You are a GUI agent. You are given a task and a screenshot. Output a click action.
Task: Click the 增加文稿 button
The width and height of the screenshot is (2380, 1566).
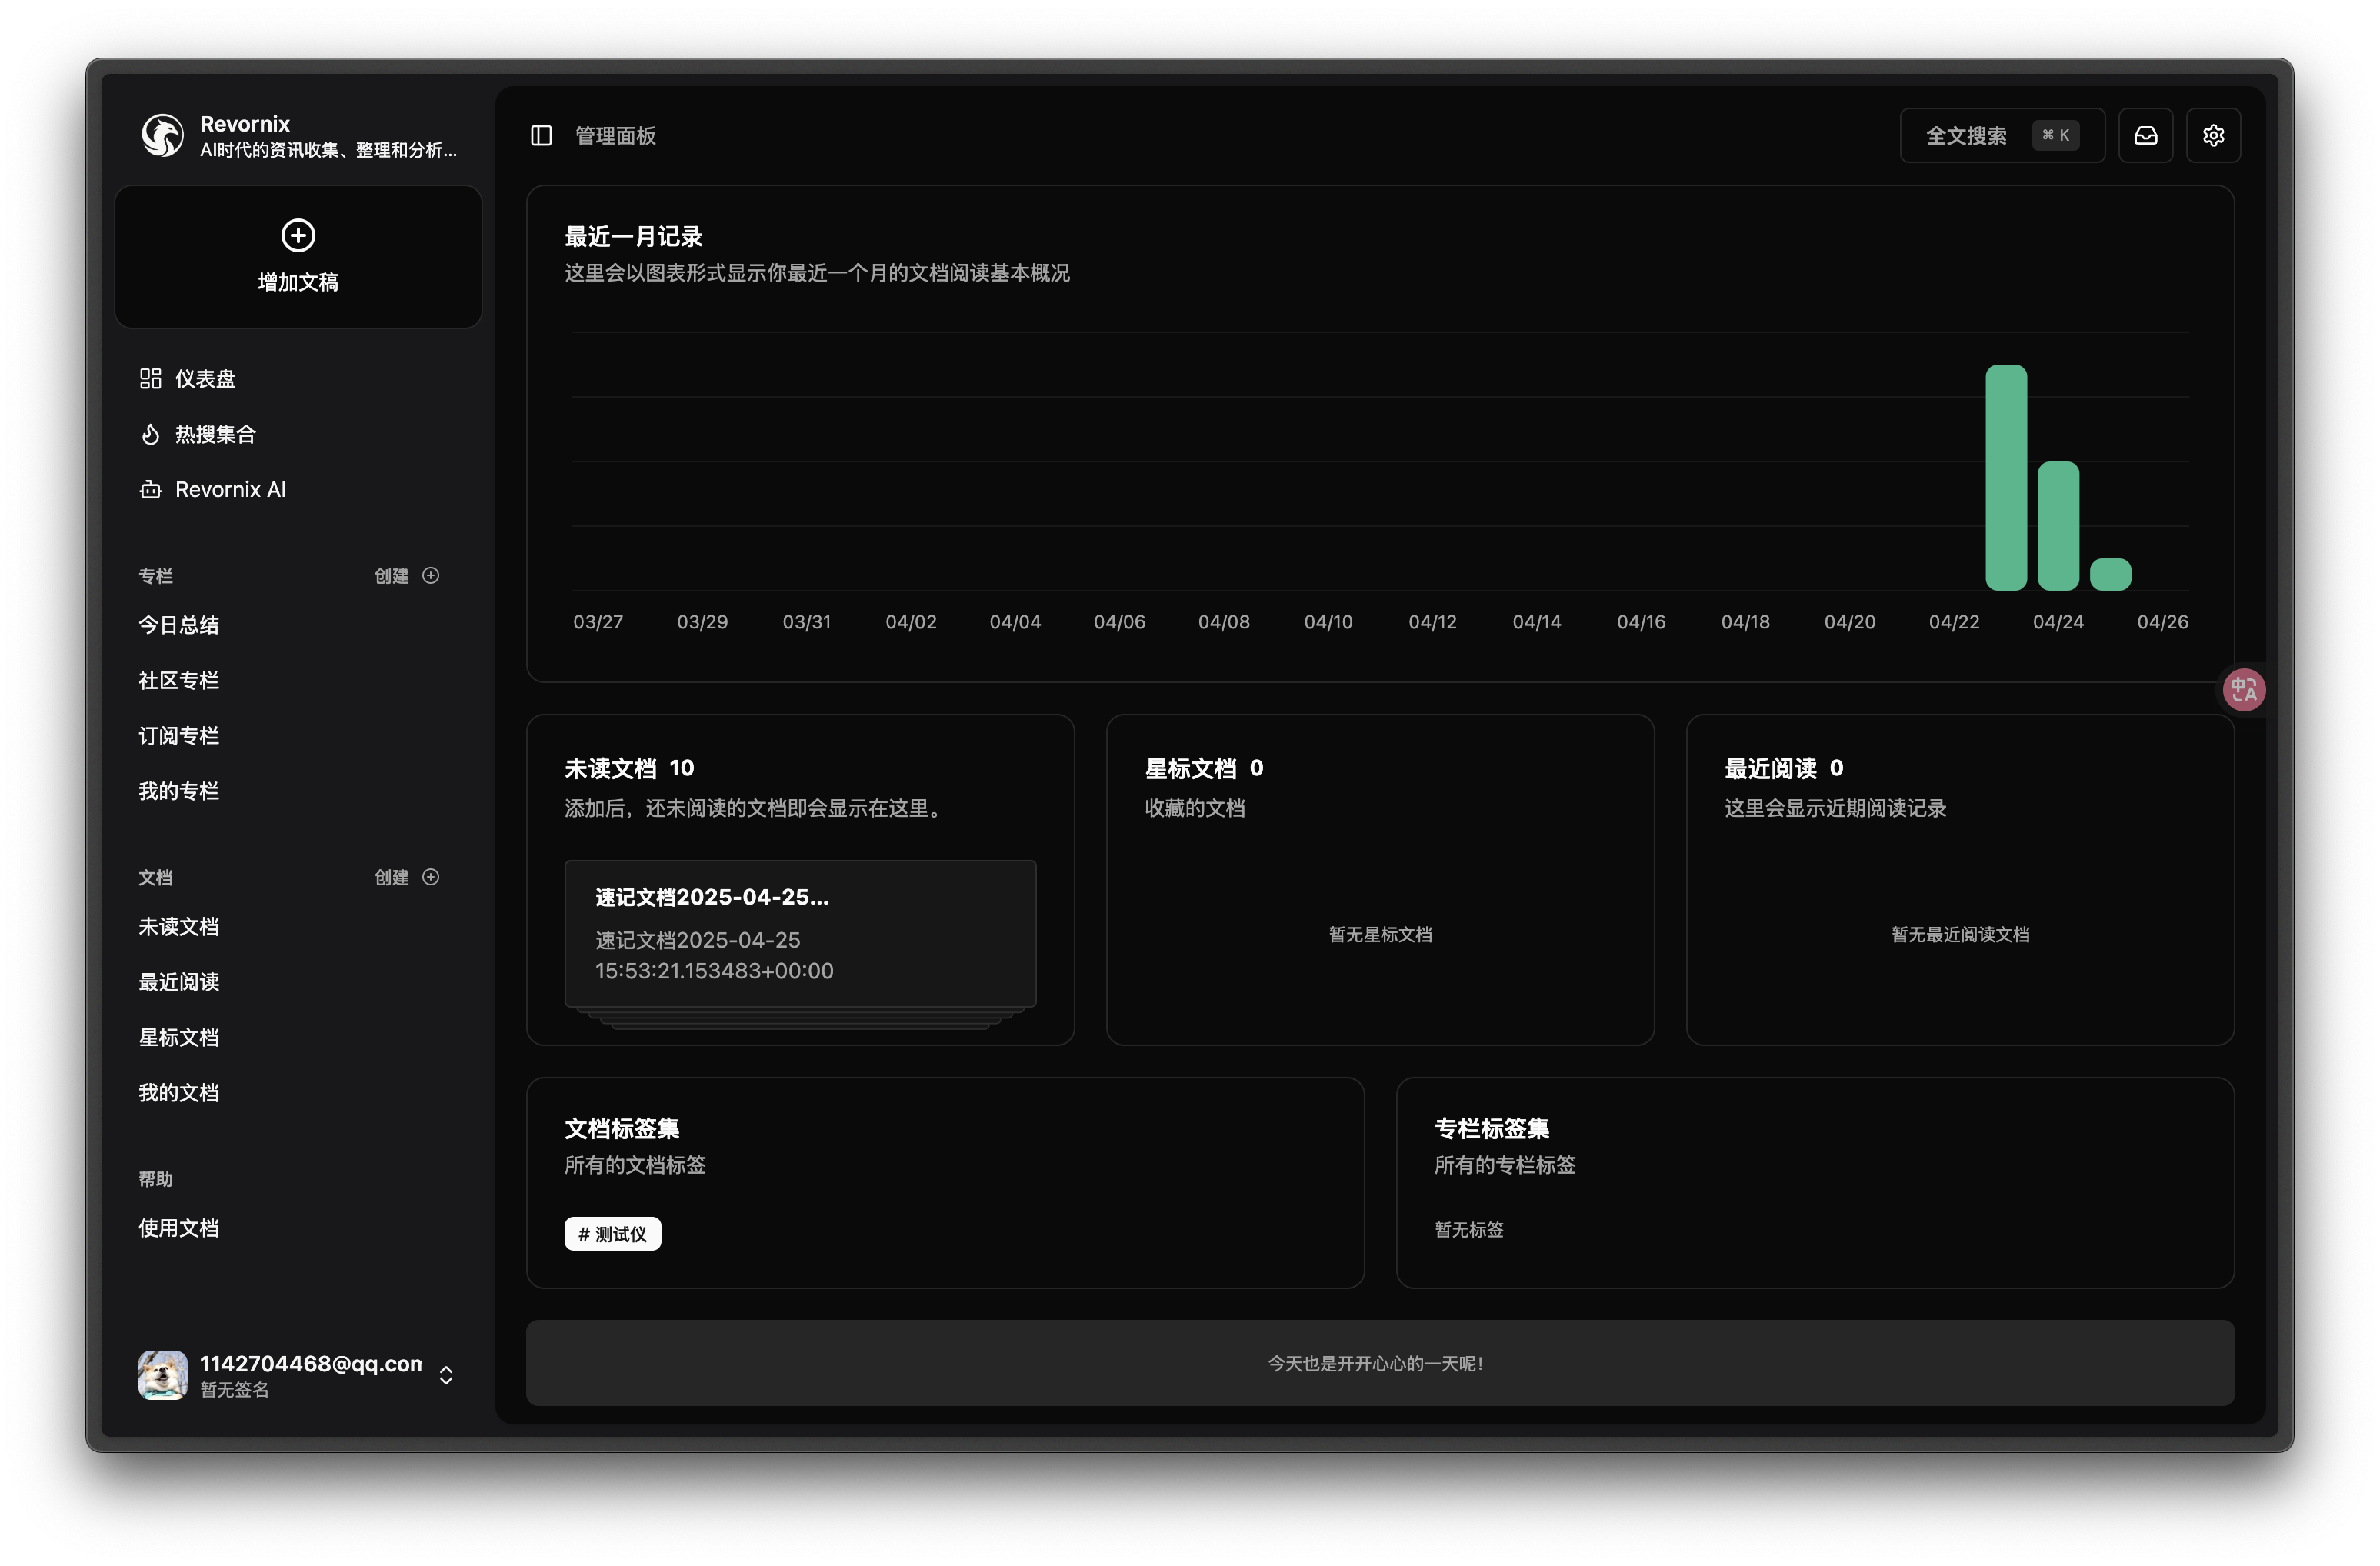click(x=298, y=257)
